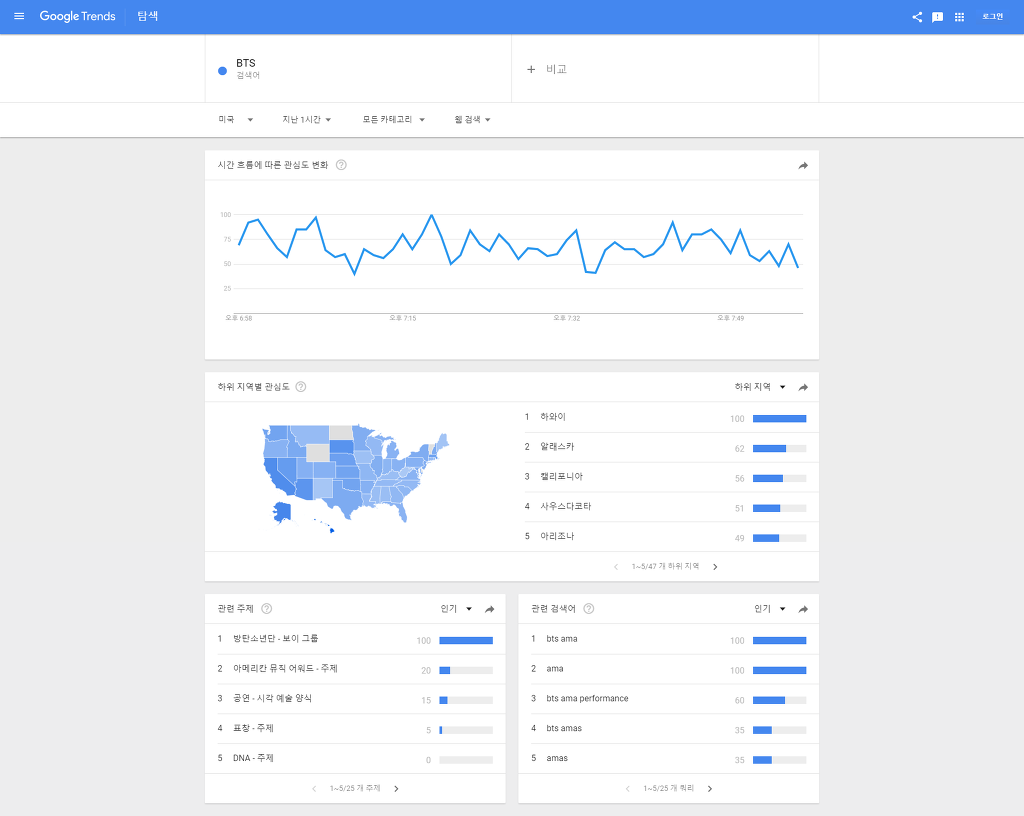Go to next page of related queries
Image resolution: width=1024 pixels, height=816 pixels.
click(710, 789)
